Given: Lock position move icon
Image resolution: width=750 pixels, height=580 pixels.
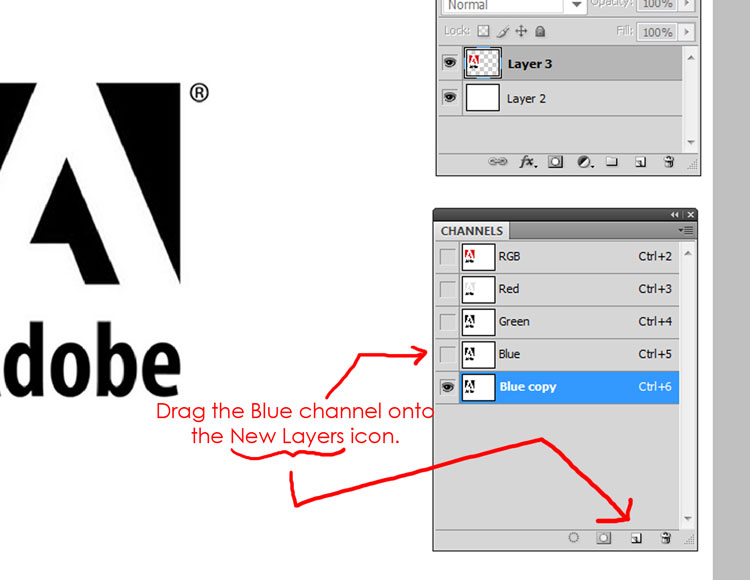Looking at the screenshot, I should [521, 31].
